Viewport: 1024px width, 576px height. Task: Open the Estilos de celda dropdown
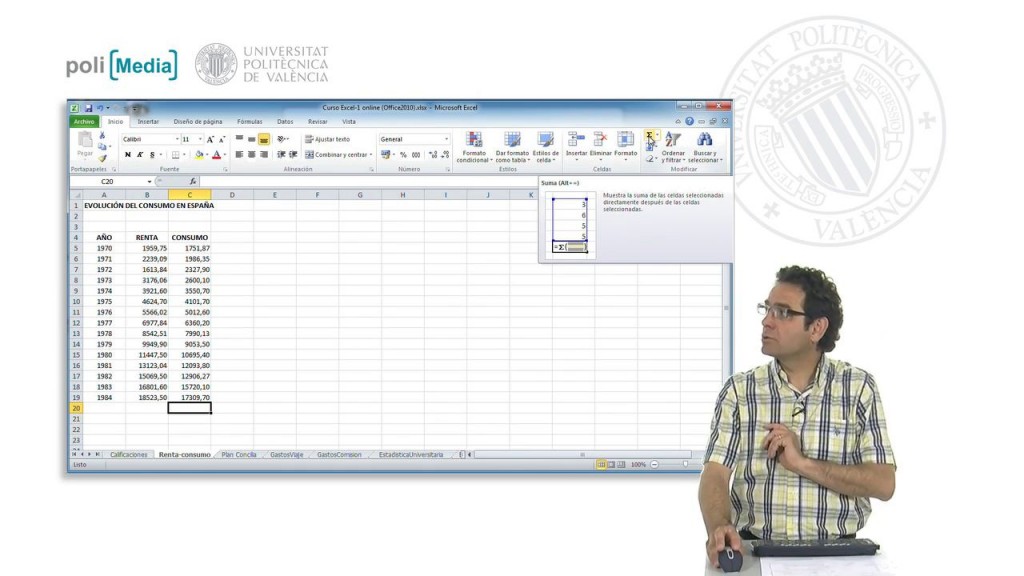[x=545, y=147]
